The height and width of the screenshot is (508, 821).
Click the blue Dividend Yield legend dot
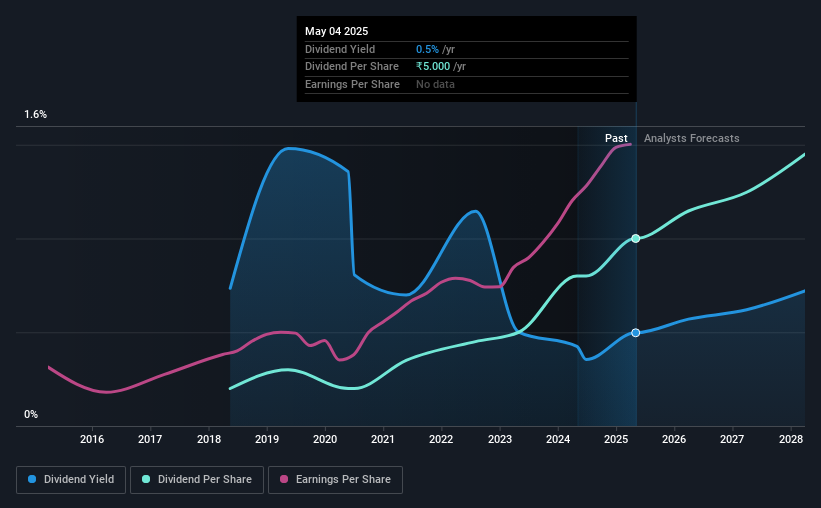(32, 479)
